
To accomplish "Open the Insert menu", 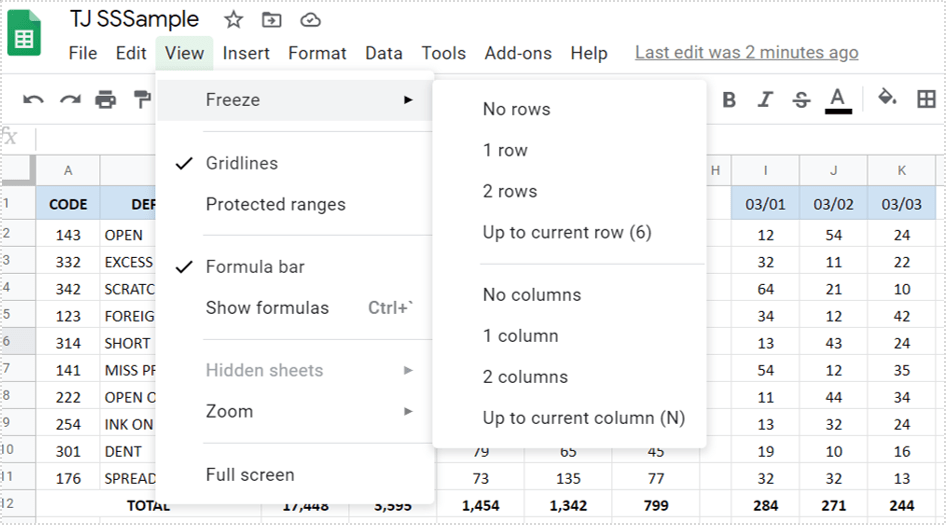I will [x=246, y=53].
